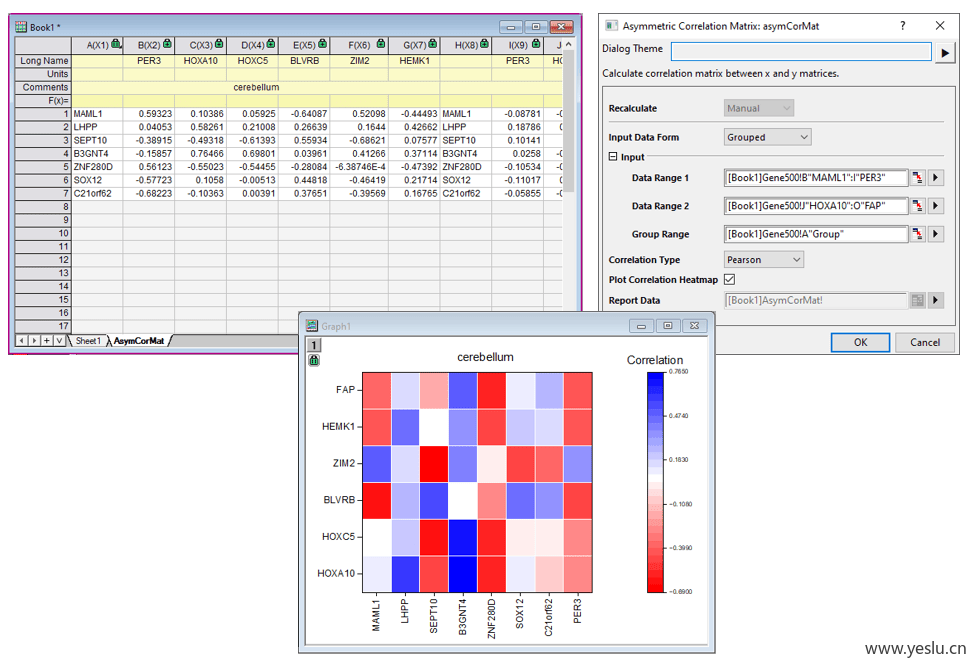Click Report Data sheet browse icon
Screen dimensions: 978x668
pyautogui.click(x=917, y=301)
